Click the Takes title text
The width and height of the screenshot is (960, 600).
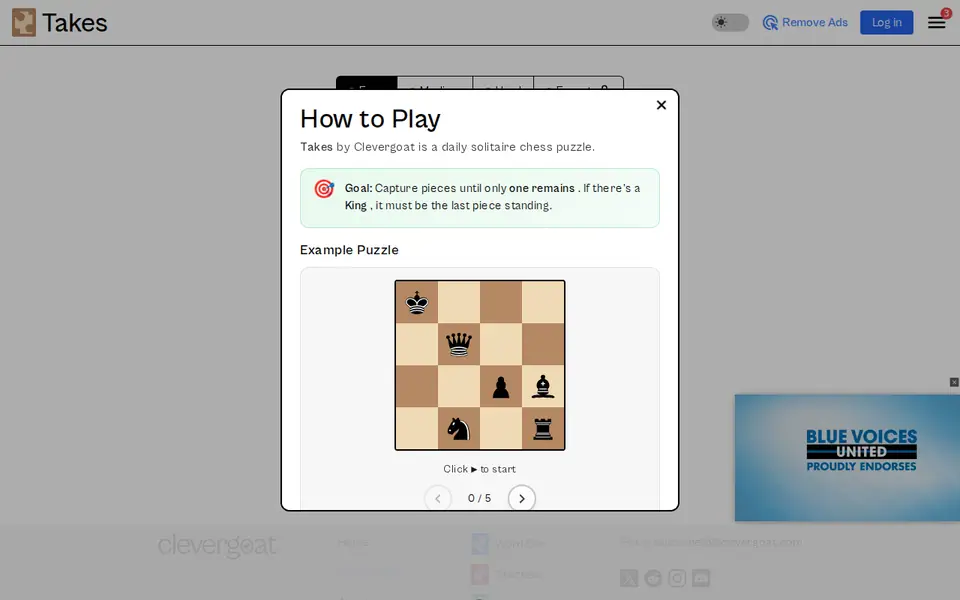click(75, 23)
